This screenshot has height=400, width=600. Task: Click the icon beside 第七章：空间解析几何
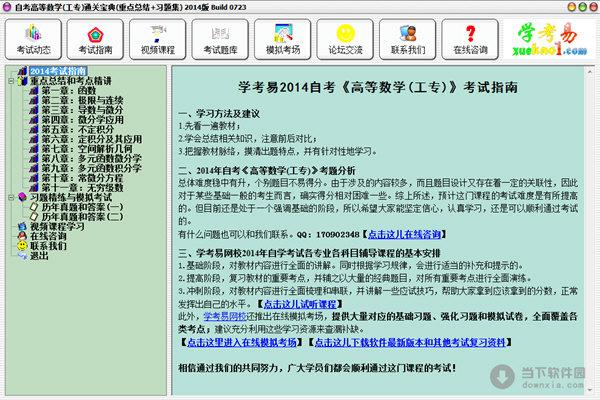[x=34, y=149]
